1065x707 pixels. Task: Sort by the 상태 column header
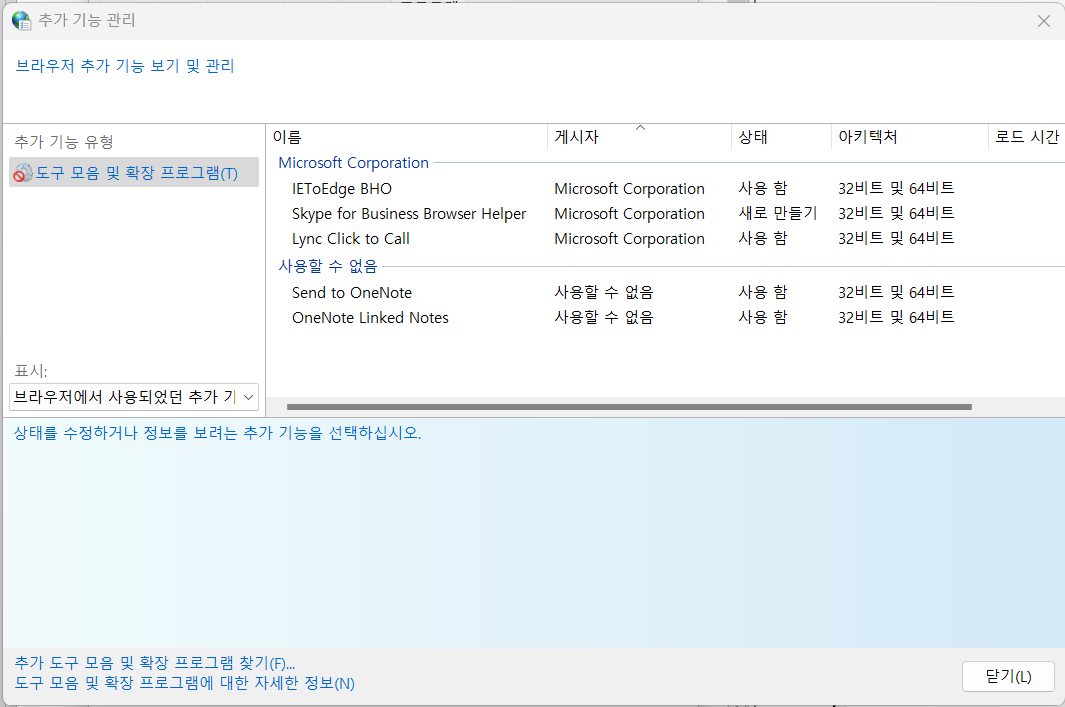781,137
